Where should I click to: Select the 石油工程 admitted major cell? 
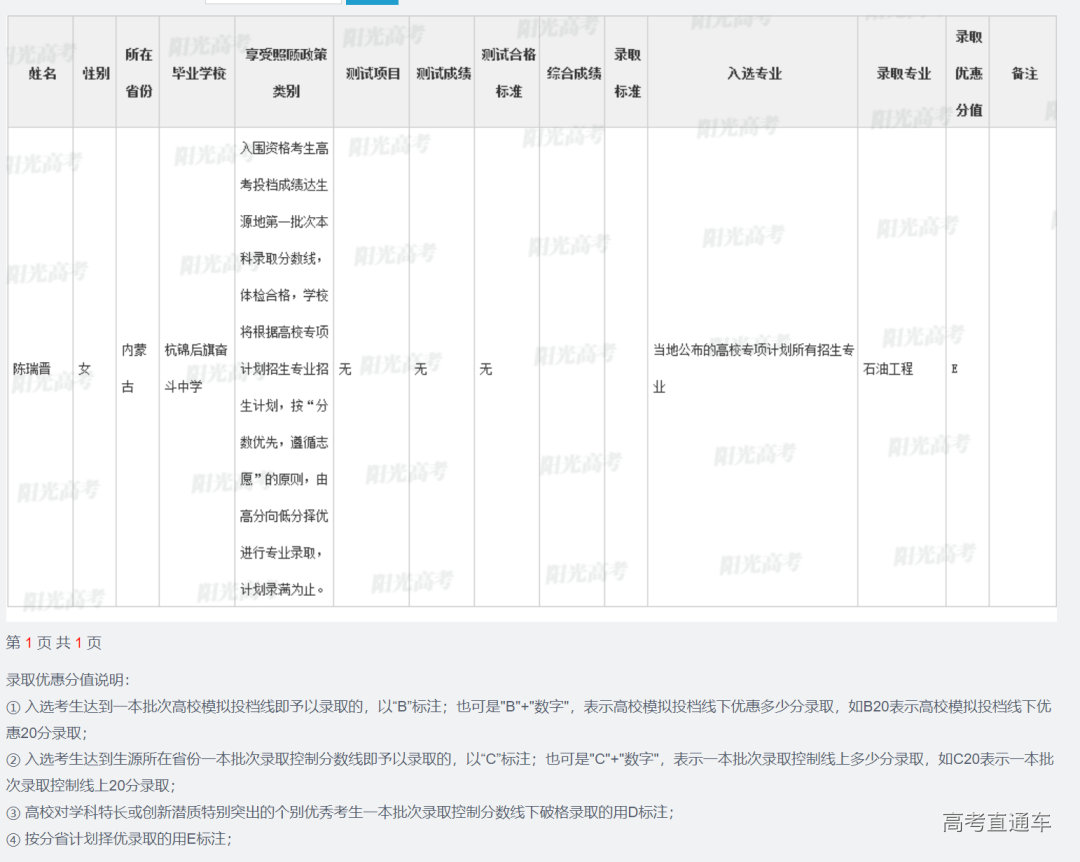point(888,369)
